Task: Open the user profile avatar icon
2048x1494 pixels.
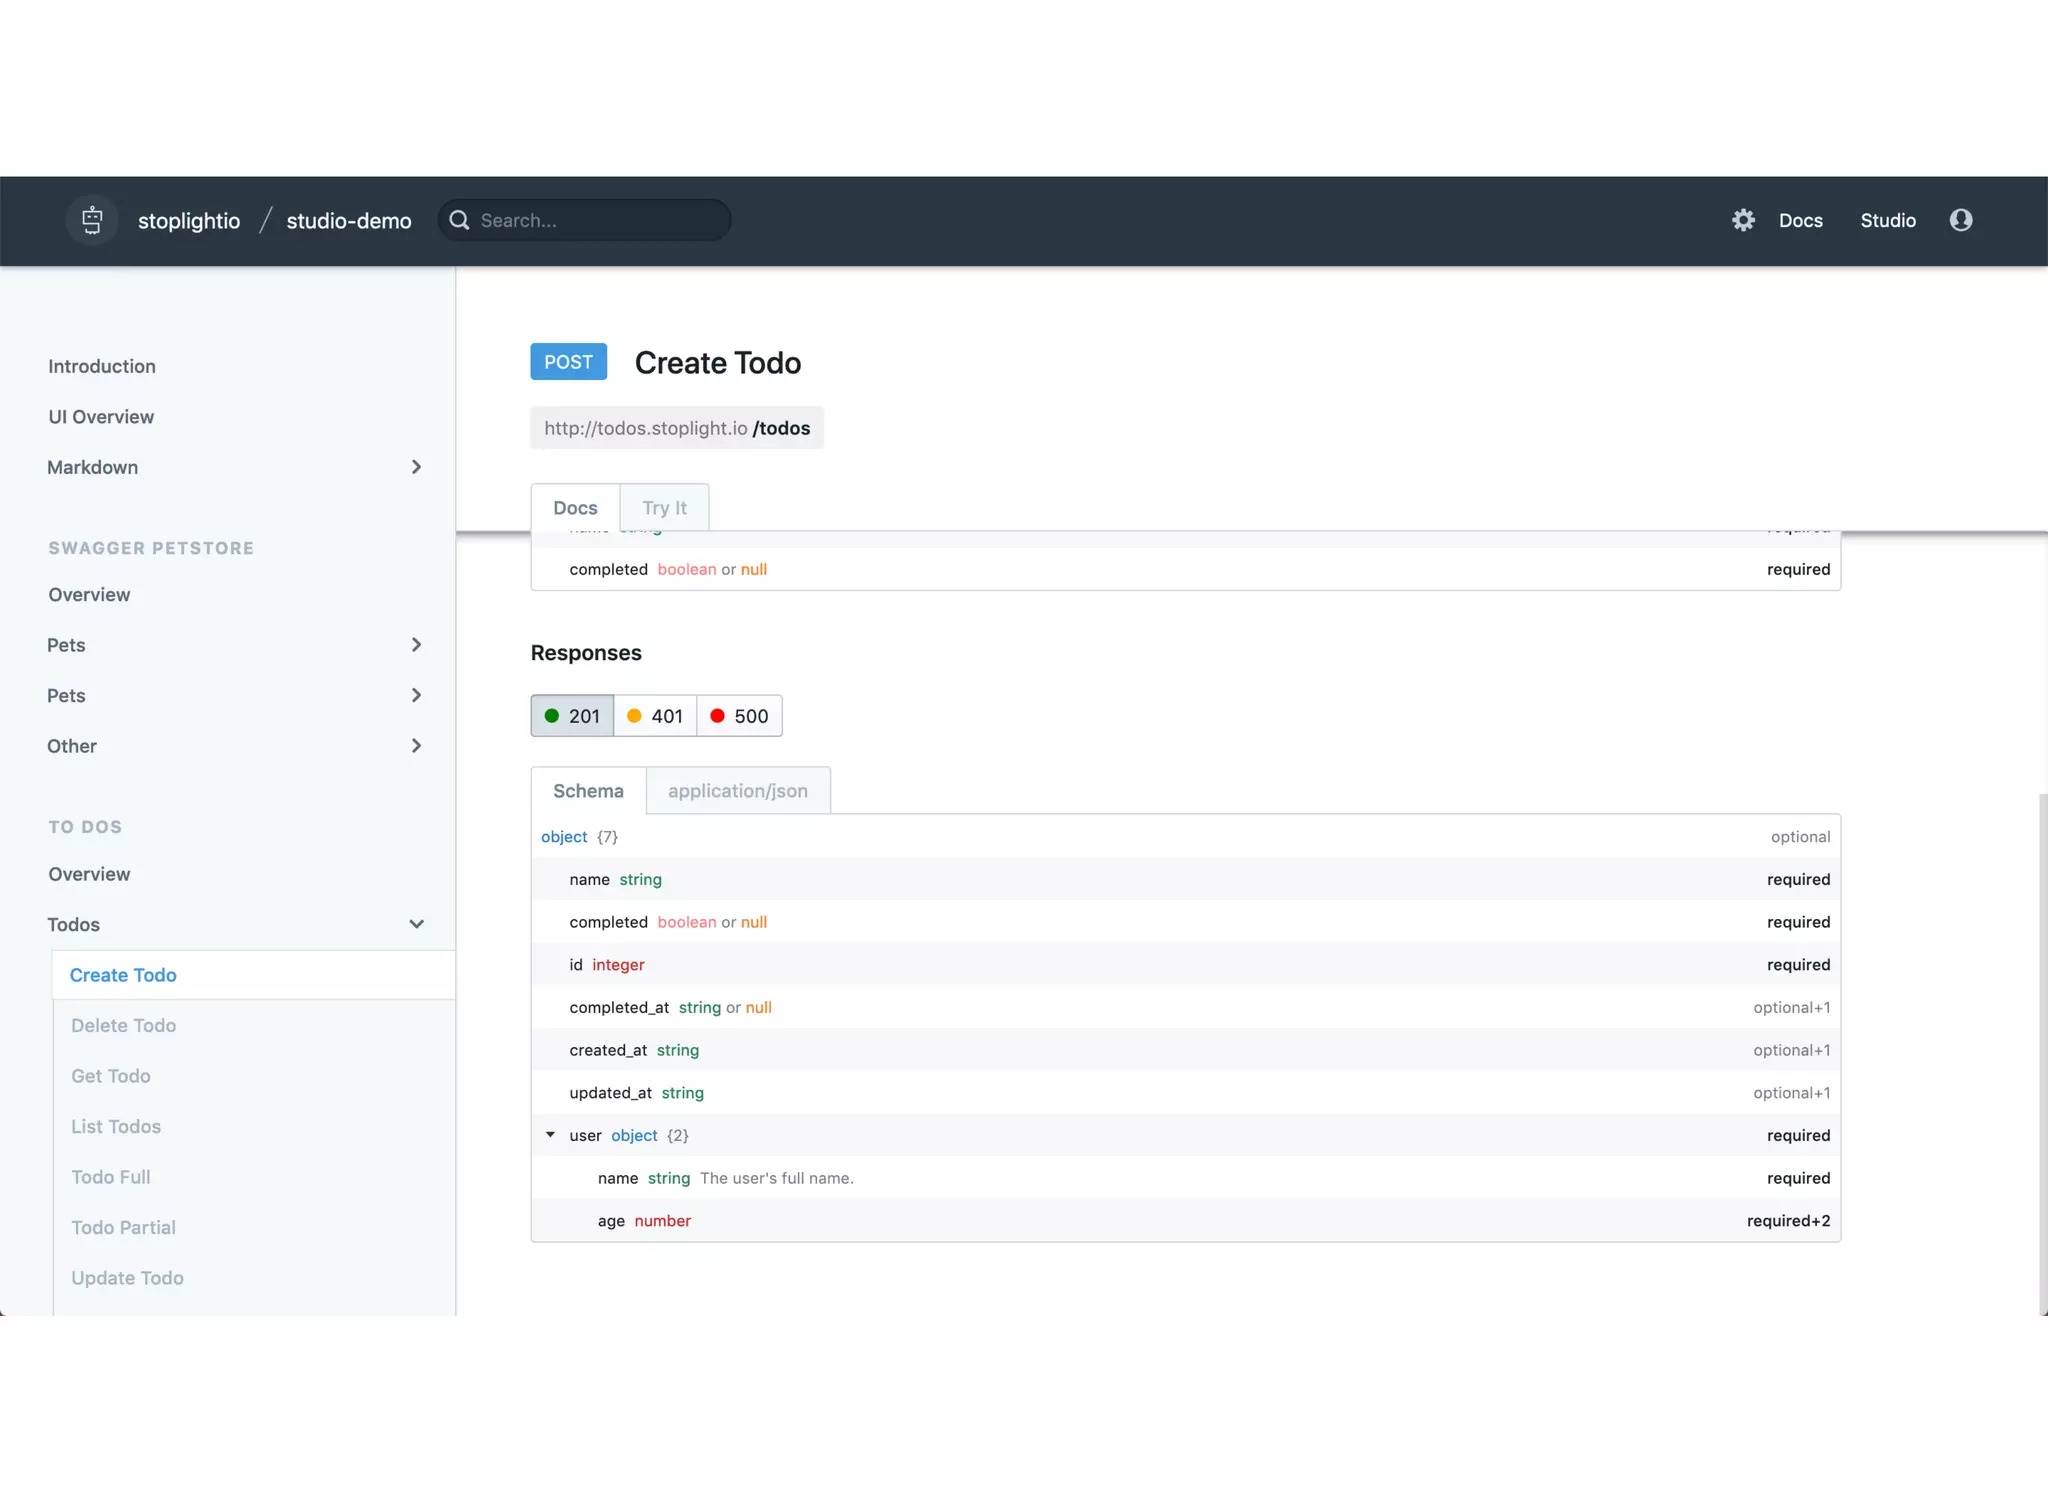Action: (1960, 220)
